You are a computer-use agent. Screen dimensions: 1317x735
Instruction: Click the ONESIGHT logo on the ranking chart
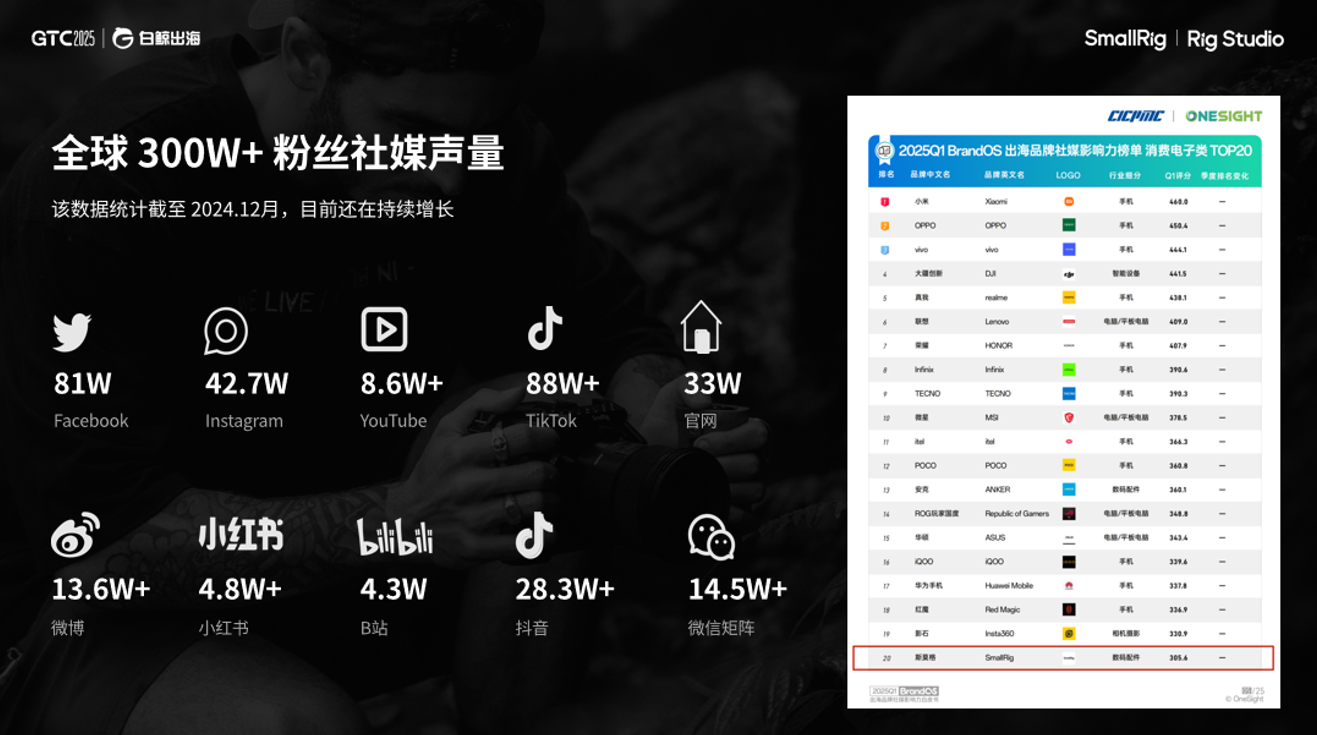coord(1223,116)
